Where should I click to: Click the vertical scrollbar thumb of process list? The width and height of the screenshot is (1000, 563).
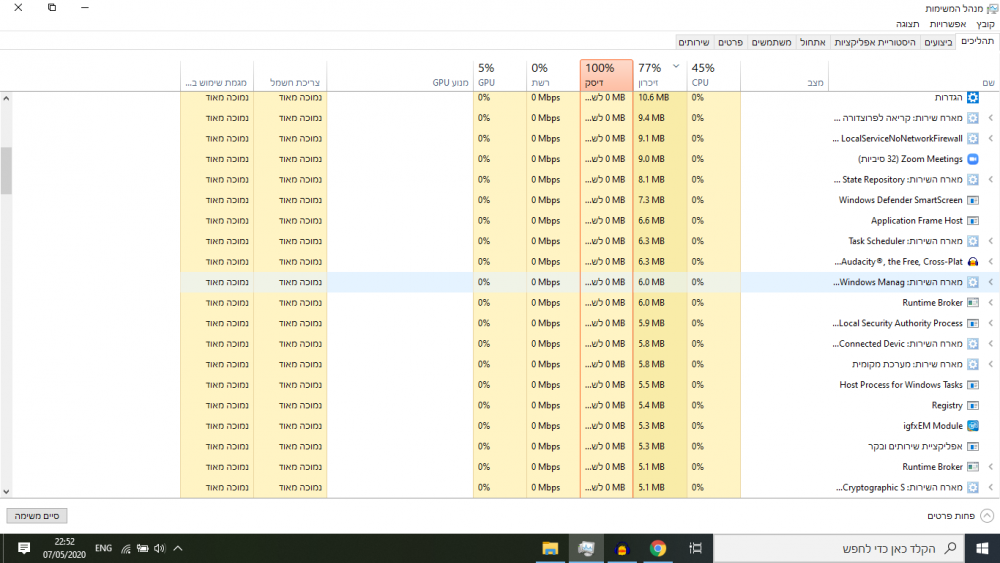pos(6,171)
